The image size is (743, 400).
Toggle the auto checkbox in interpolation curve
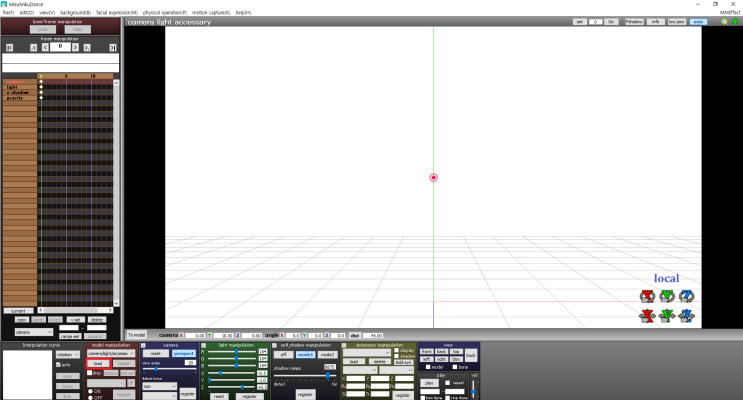pos(57,365)
